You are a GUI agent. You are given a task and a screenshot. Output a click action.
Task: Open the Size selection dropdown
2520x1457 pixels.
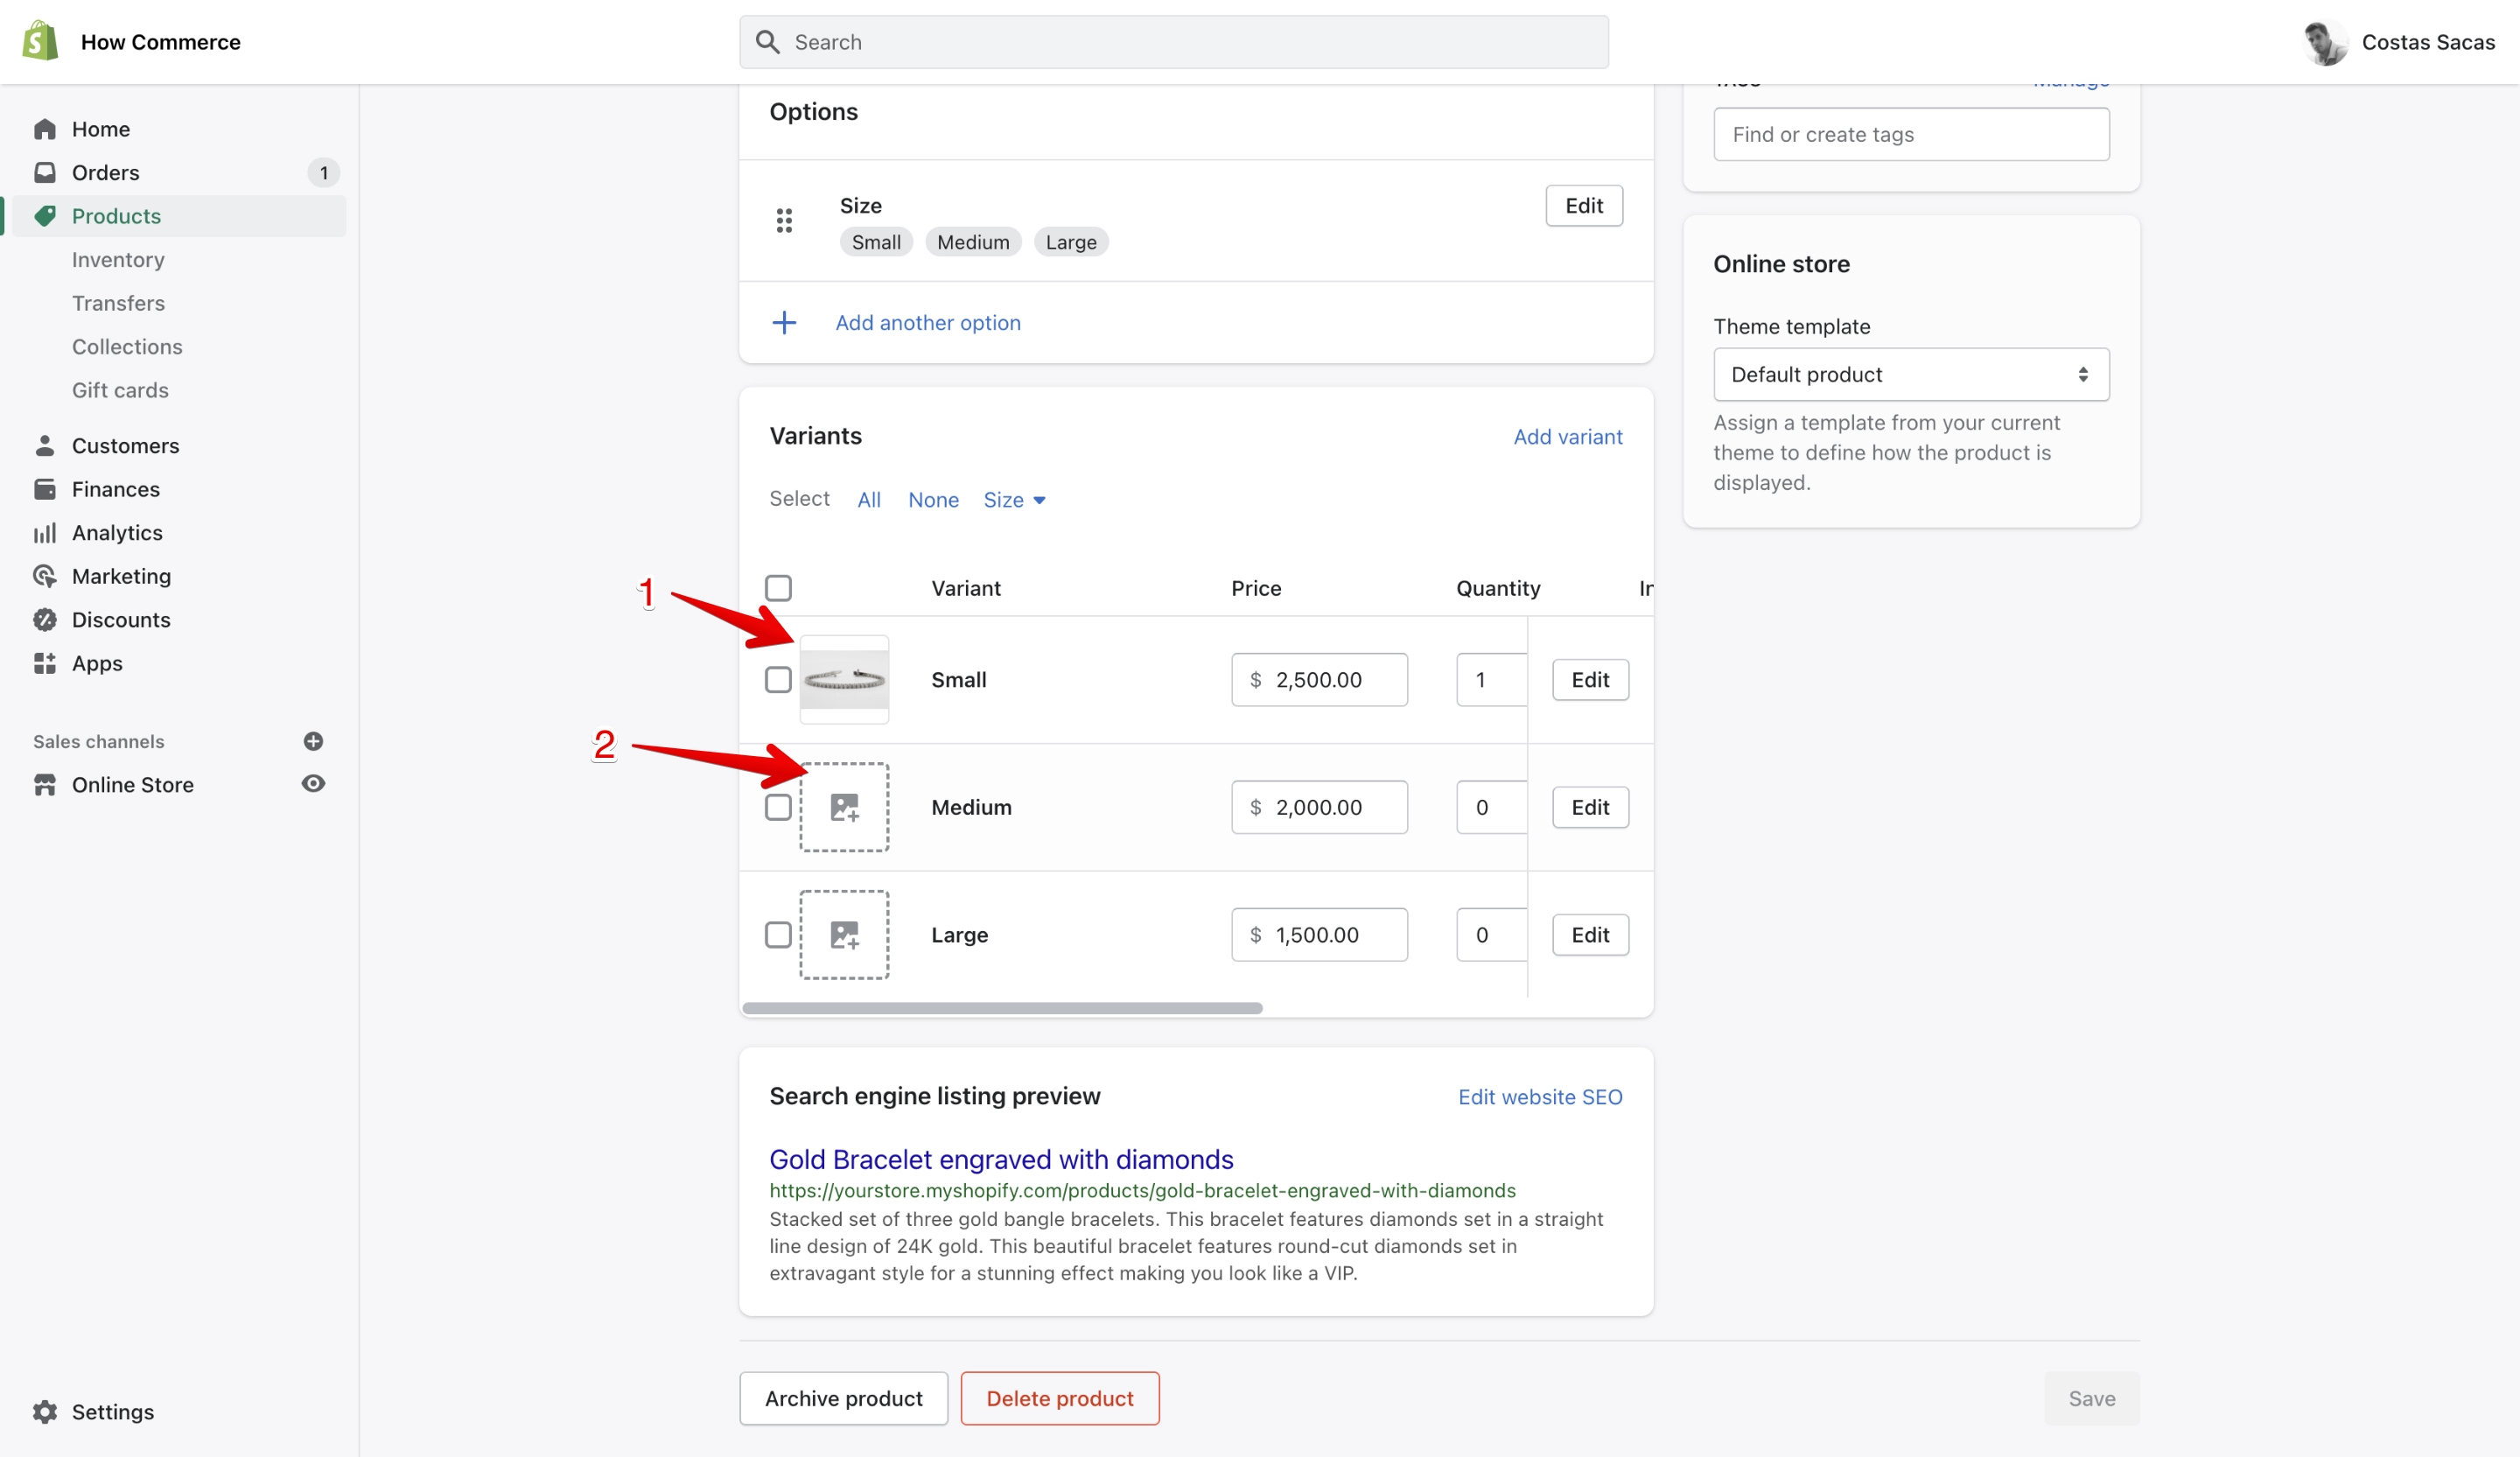pyautogui.click(x=1014, y=499)
